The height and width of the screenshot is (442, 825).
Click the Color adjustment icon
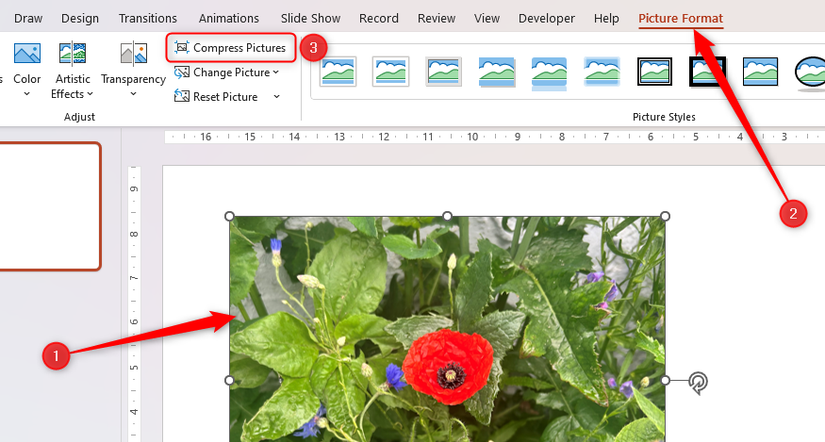coord(27,54)
